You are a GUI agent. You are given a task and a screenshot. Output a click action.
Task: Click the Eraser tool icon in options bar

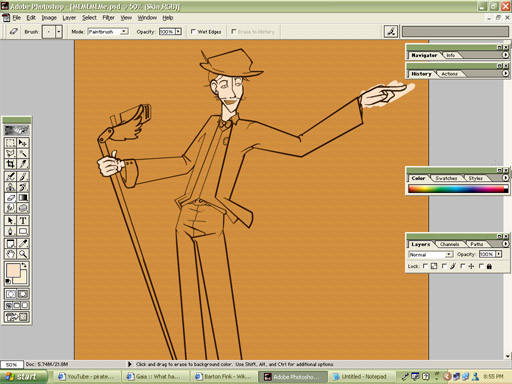[13, 32]
